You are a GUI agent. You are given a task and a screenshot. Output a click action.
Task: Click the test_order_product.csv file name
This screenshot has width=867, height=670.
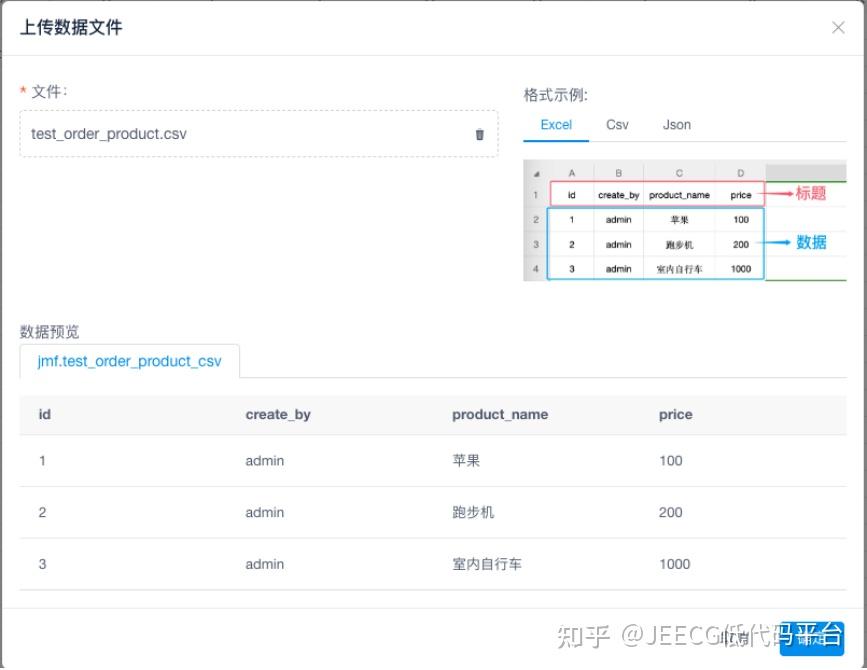click(108, 134)
